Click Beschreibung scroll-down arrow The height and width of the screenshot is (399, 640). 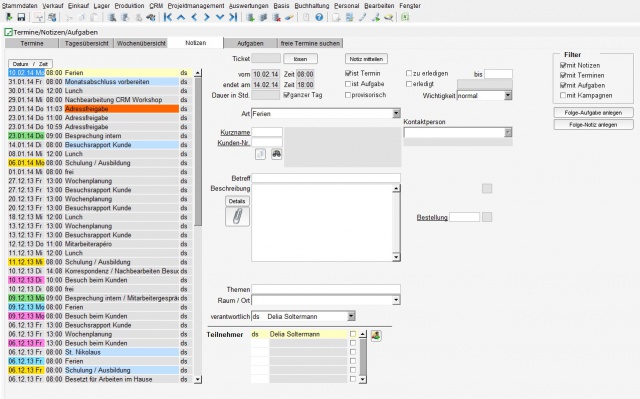click(x=396, y=257)
